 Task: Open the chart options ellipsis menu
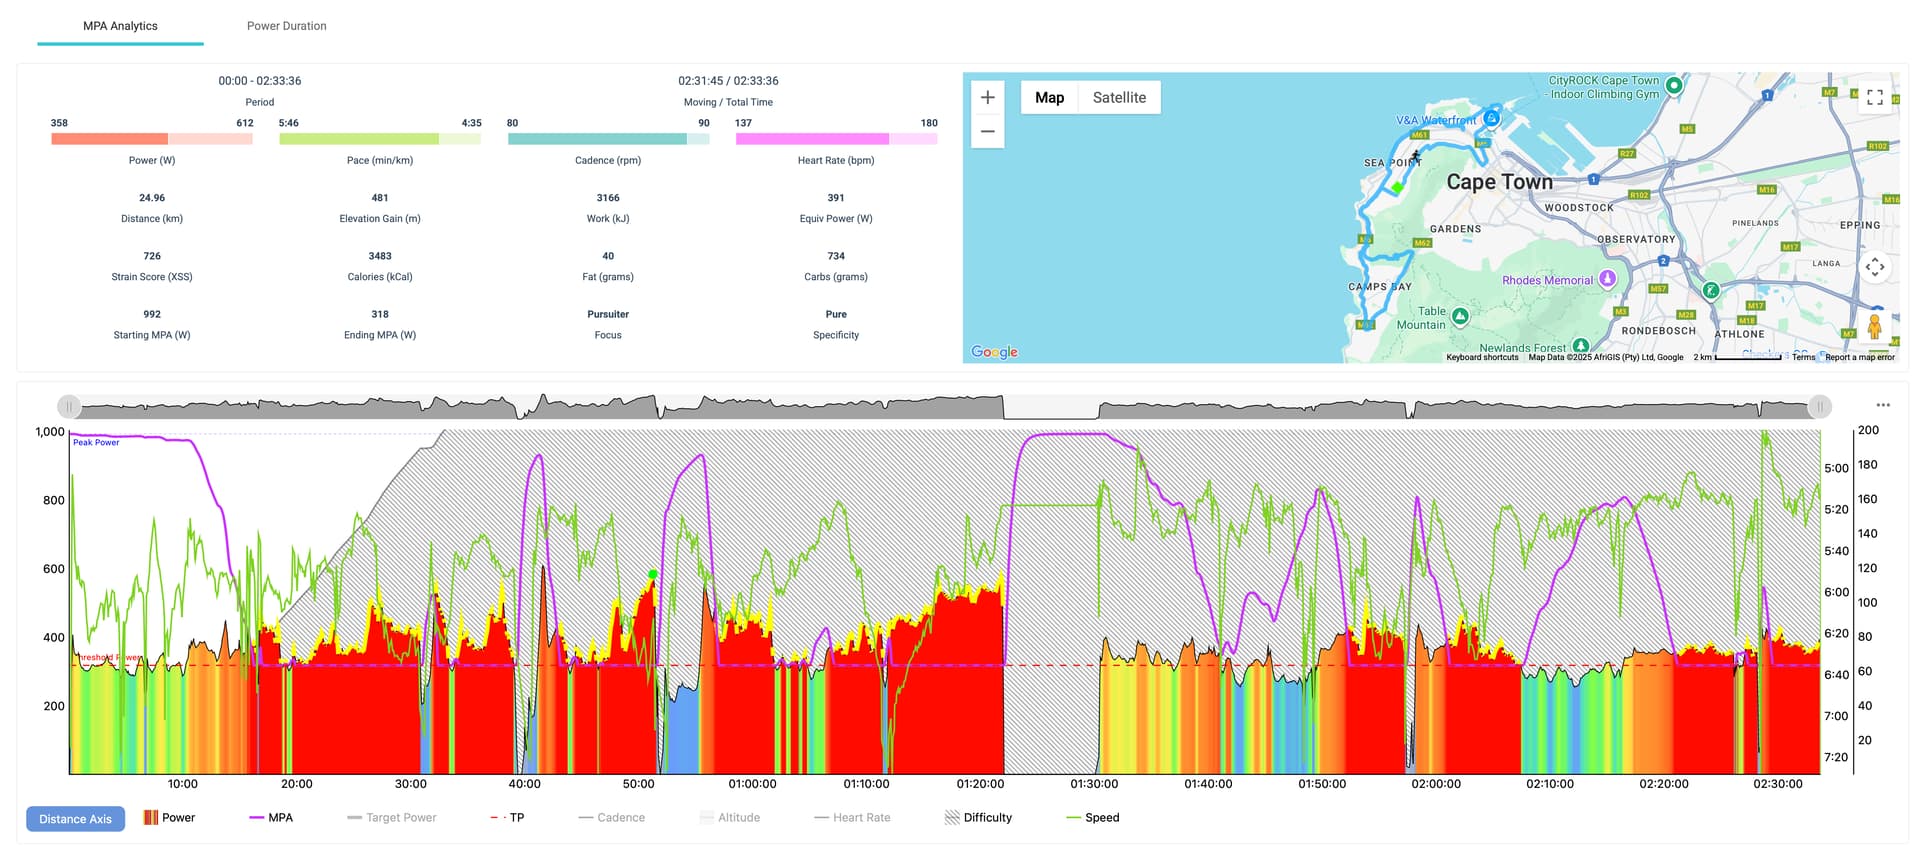pyautogui.click(x=1883, y=405)
